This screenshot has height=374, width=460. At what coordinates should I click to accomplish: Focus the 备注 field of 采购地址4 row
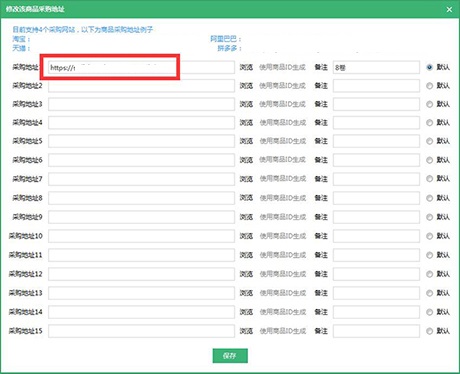376,123
